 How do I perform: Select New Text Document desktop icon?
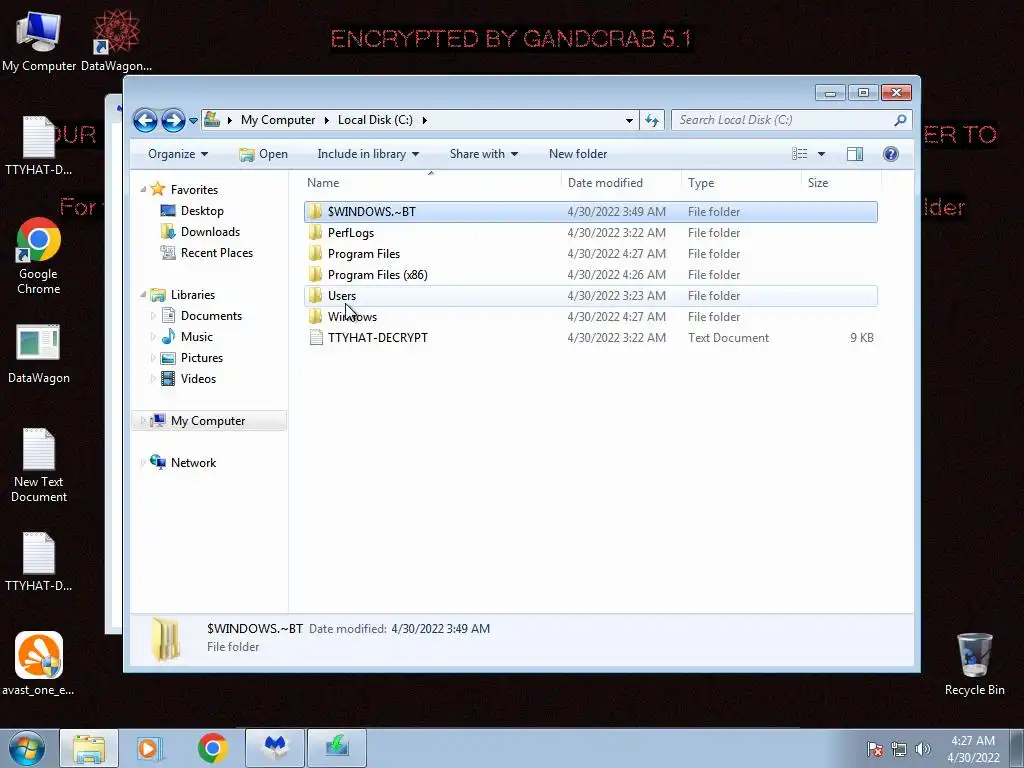point(39,465)
